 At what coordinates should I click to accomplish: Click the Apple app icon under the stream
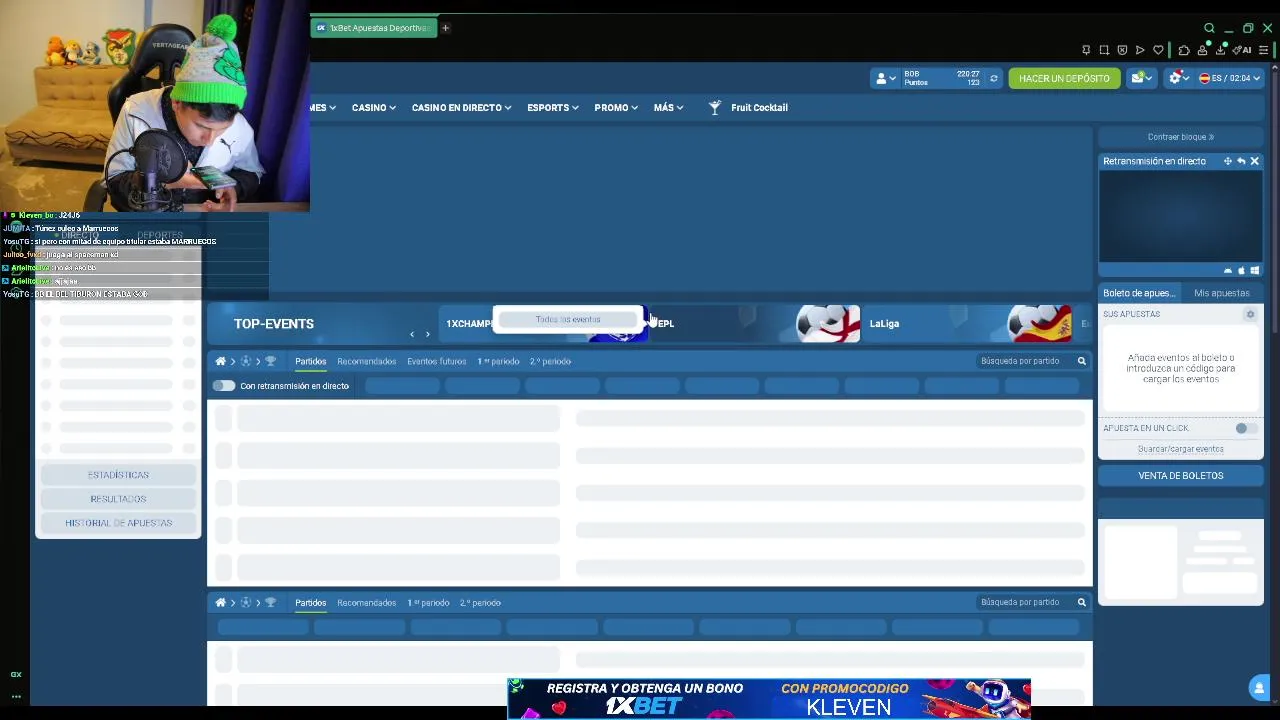click(1241, 270)
